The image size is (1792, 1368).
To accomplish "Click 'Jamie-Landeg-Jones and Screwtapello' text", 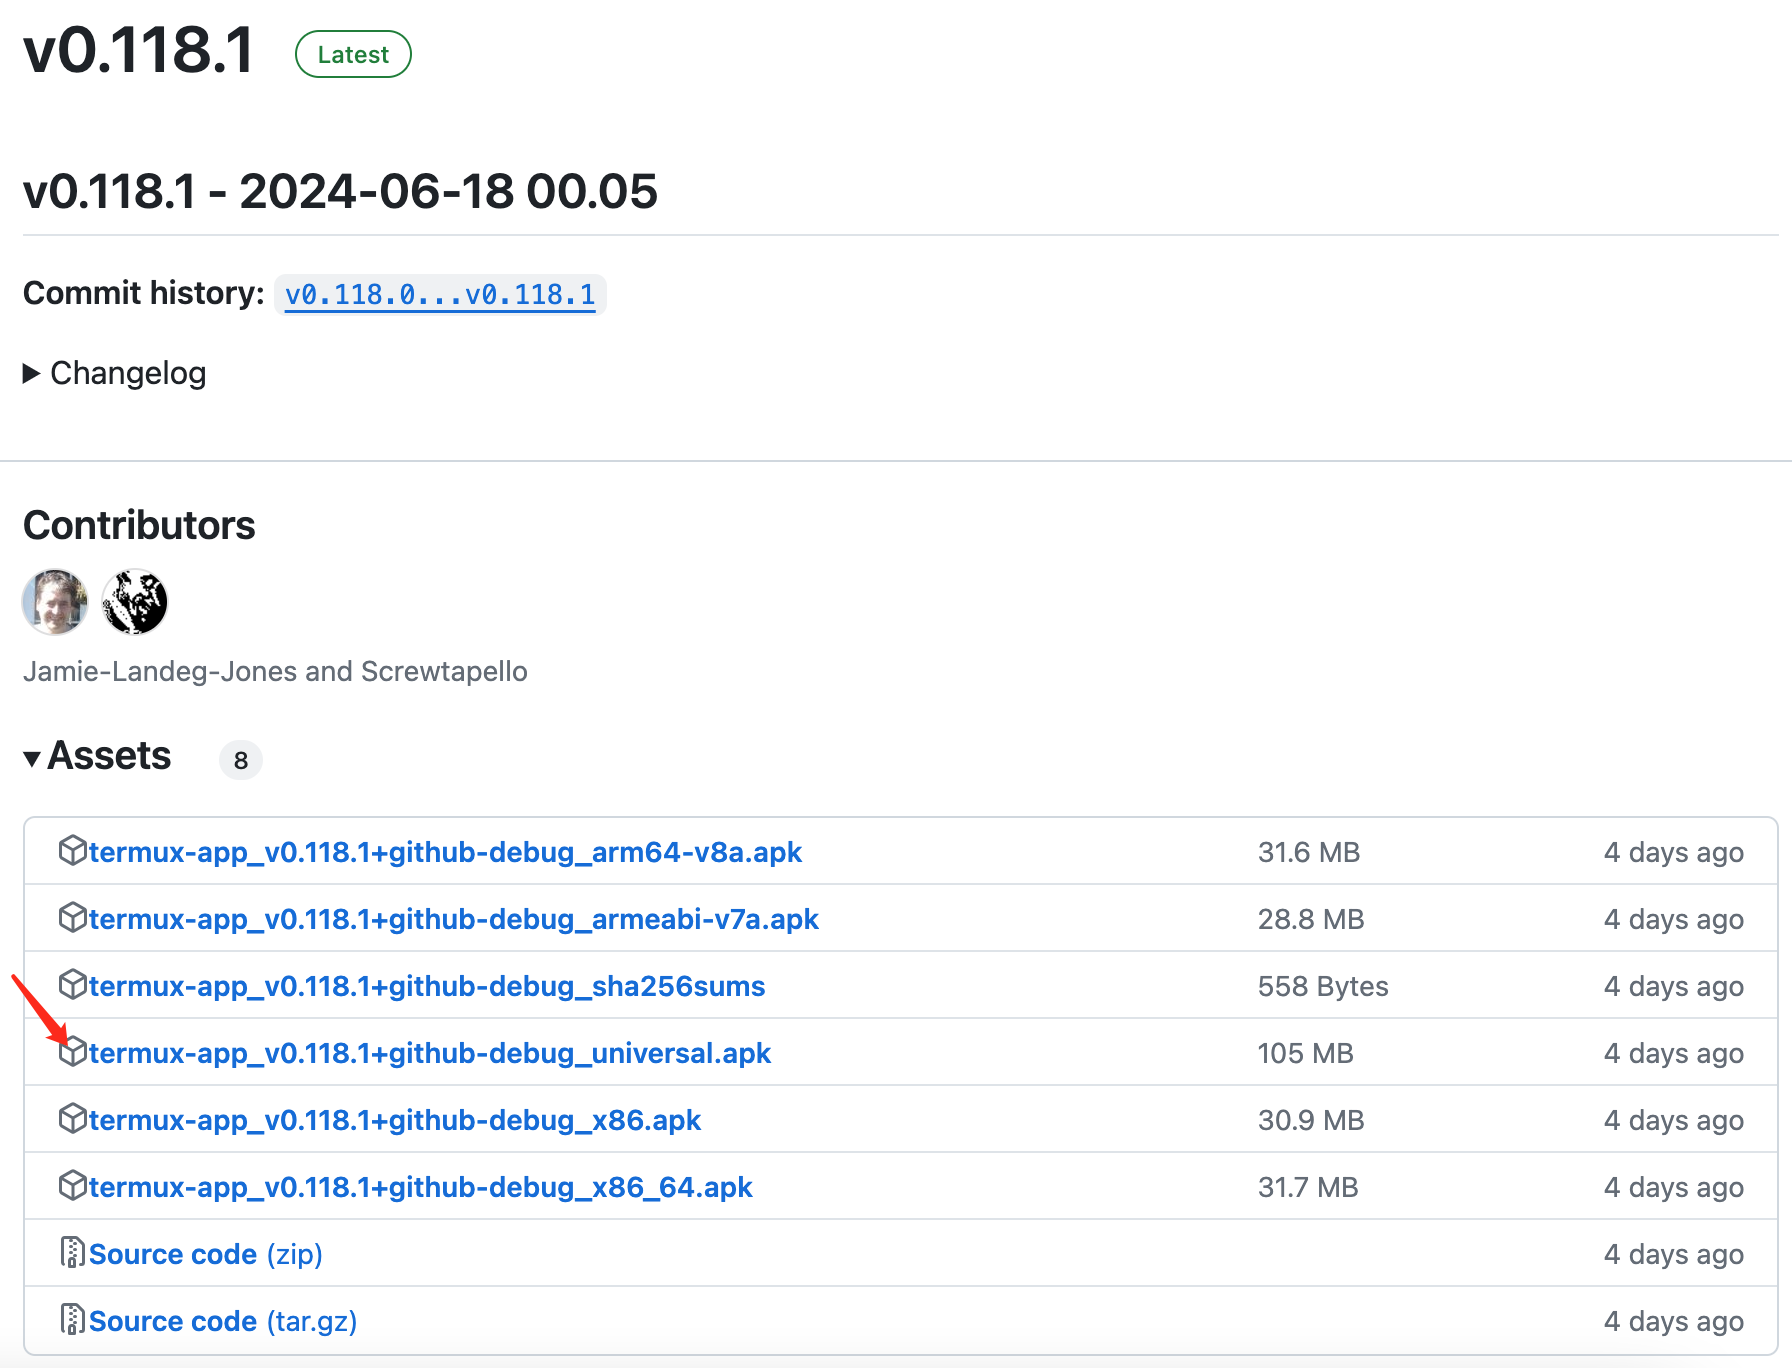I will tap(275, 671).
